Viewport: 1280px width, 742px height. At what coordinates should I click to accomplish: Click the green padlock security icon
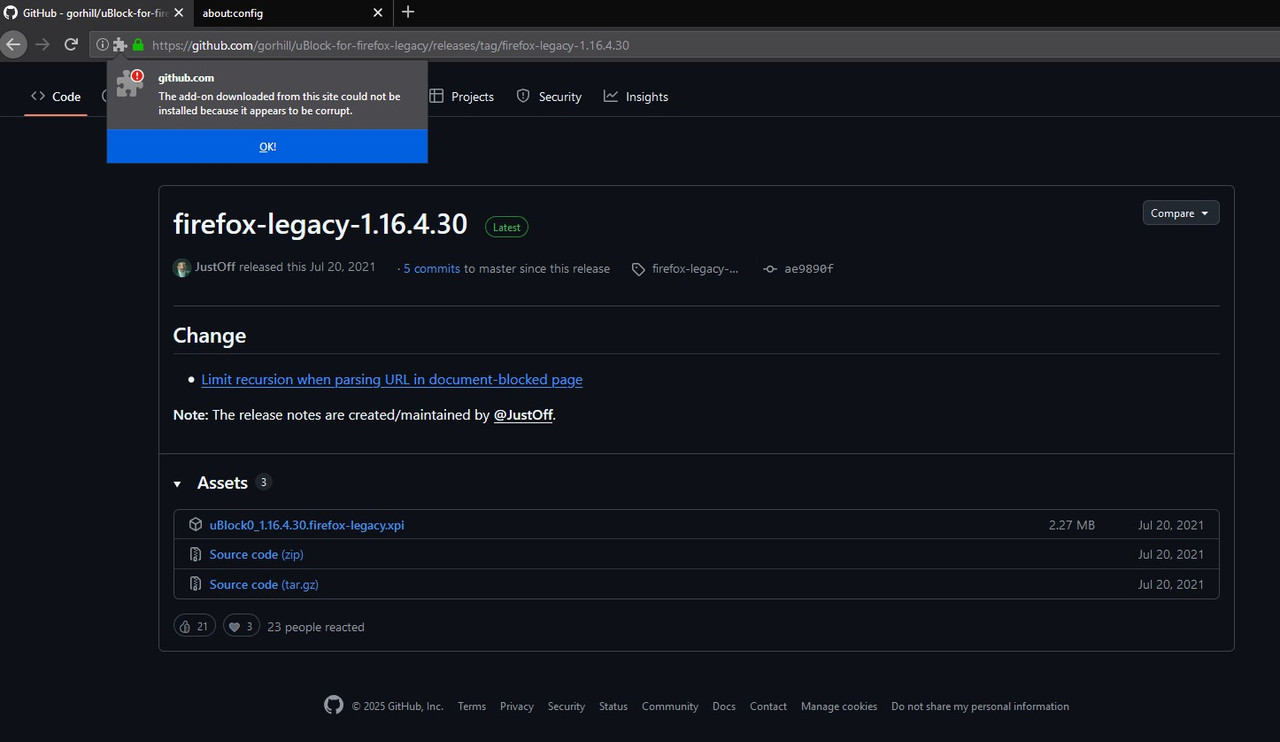click(138, 45)
